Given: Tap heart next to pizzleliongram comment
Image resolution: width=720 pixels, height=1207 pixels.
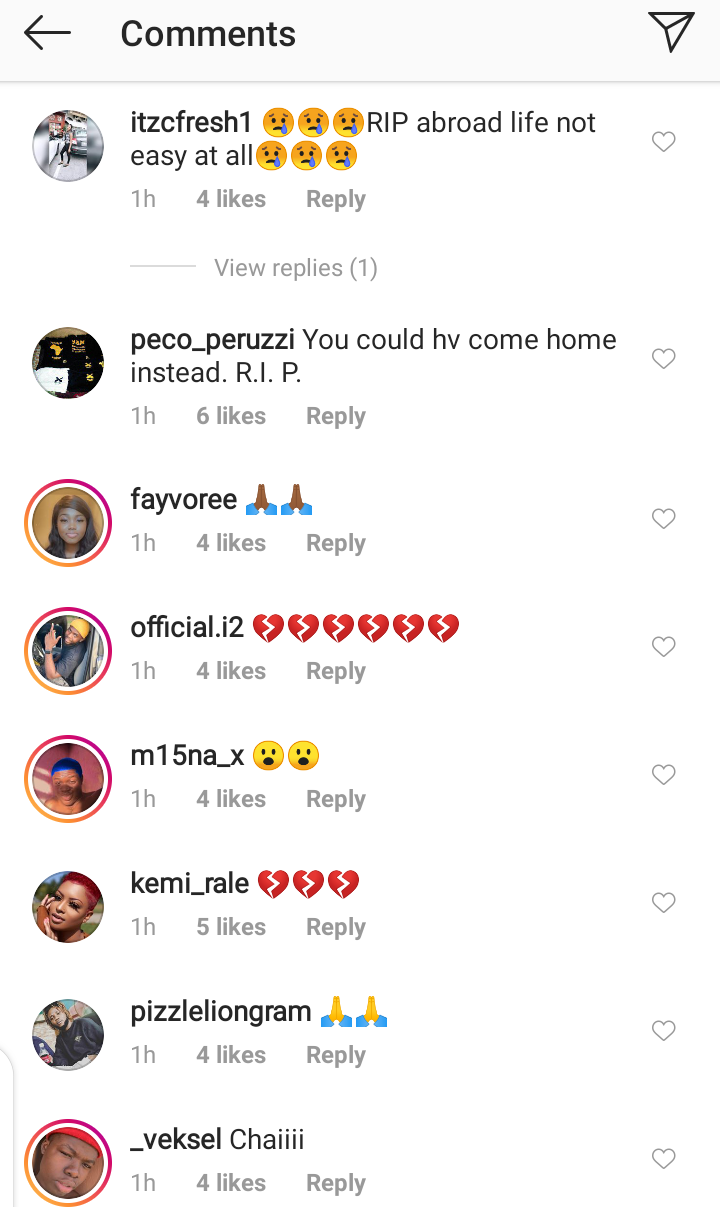Looking at the screenshot, I should pos(663,1031).
